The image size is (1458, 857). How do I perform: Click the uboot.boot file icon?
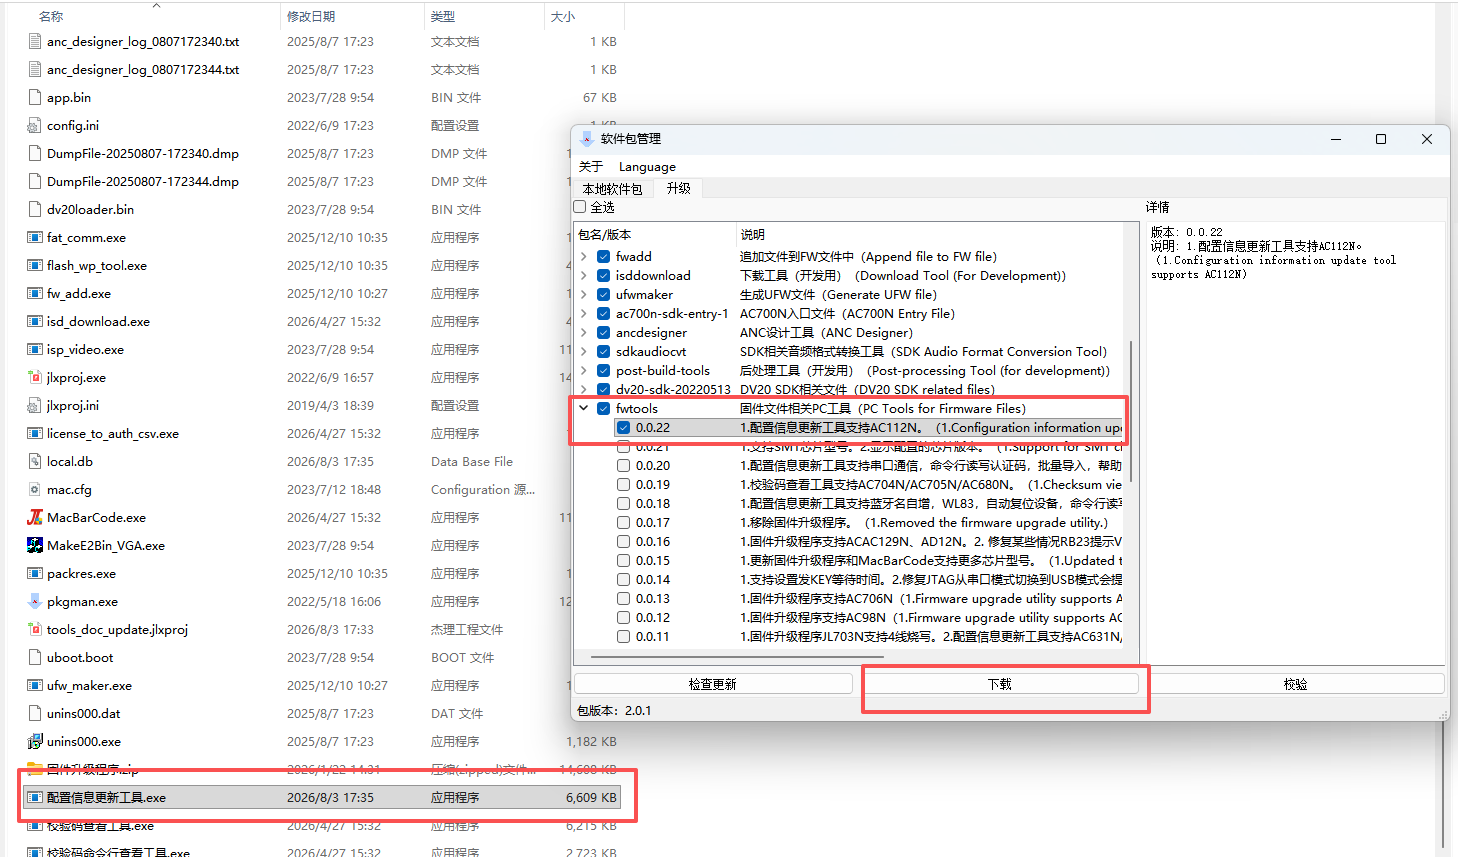pyautogui.click(x=35, y=657)
